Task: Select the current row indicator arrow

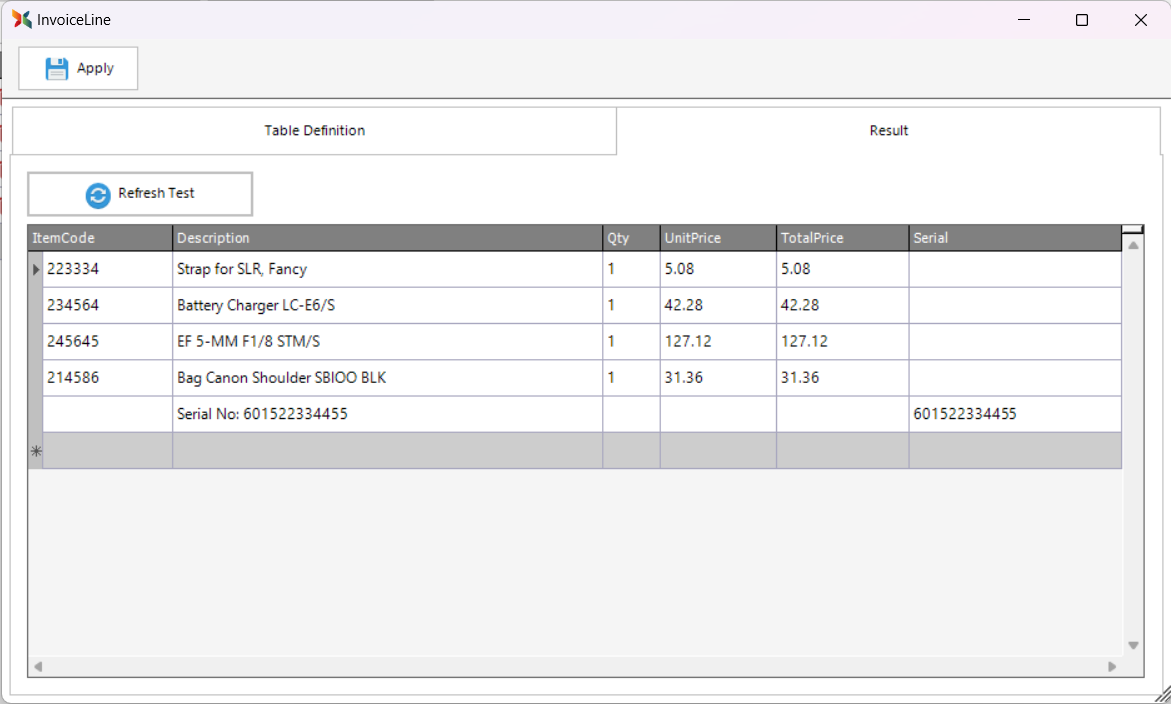Action: (x=36, y=269)
